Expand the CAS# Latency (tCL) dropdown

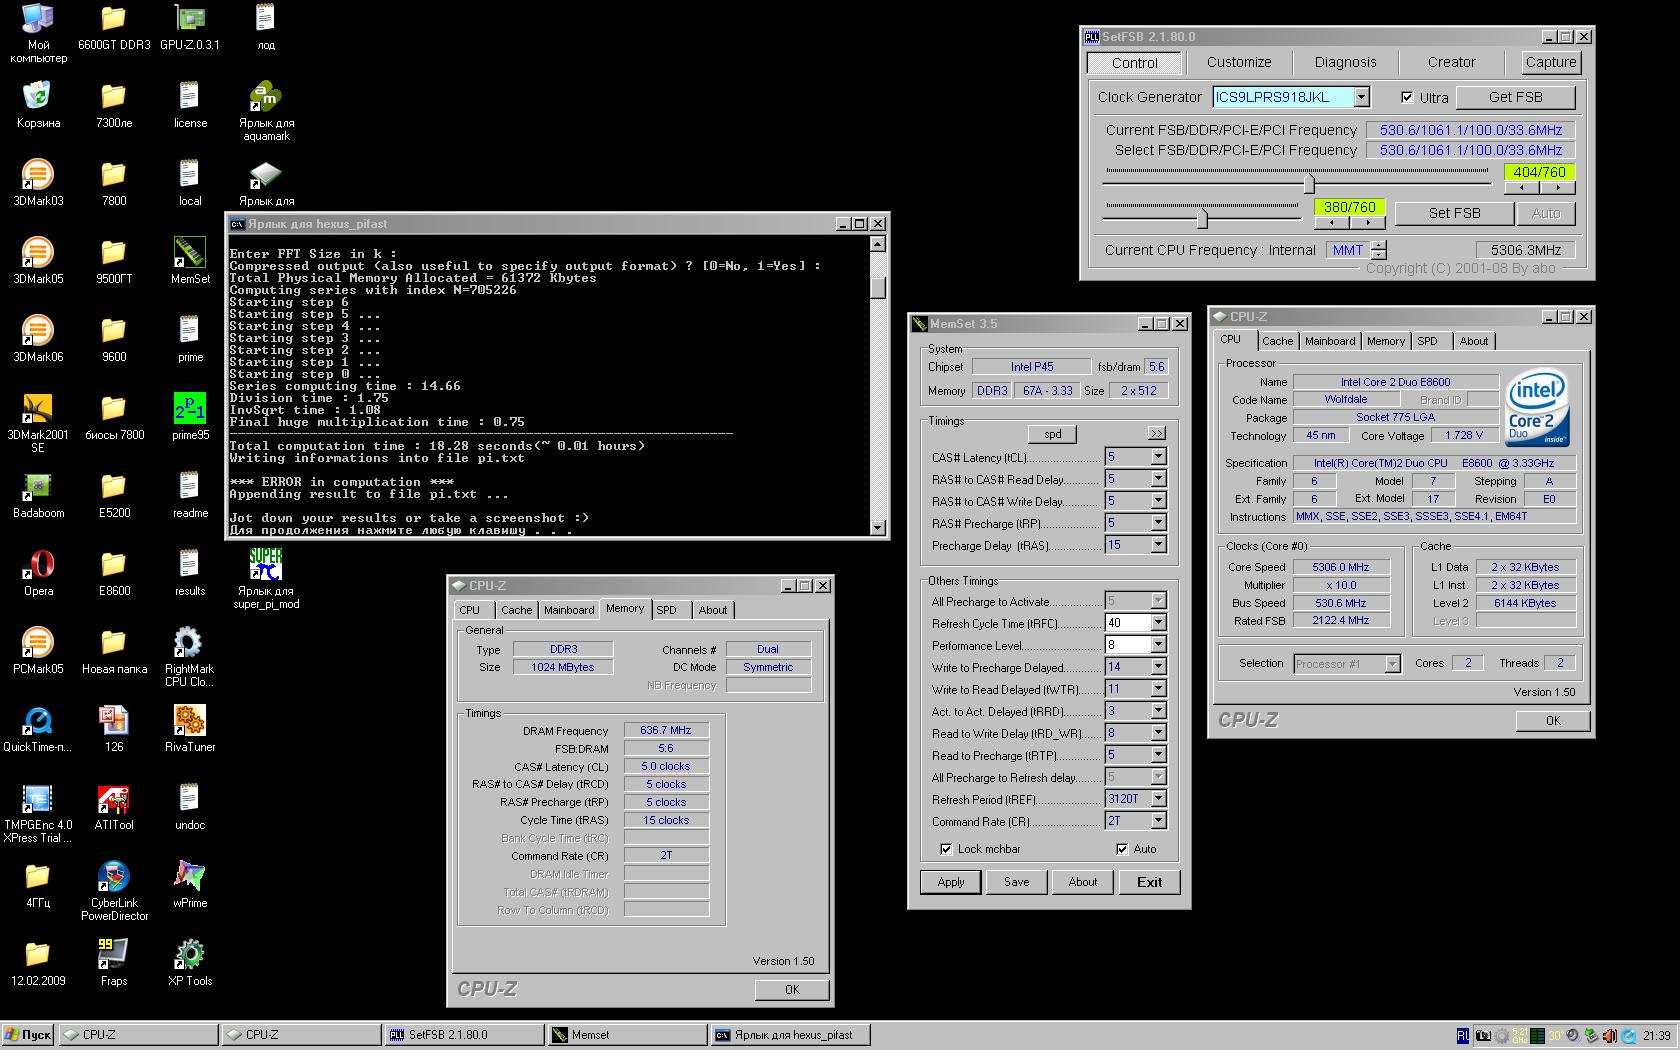coord(1158,457)
